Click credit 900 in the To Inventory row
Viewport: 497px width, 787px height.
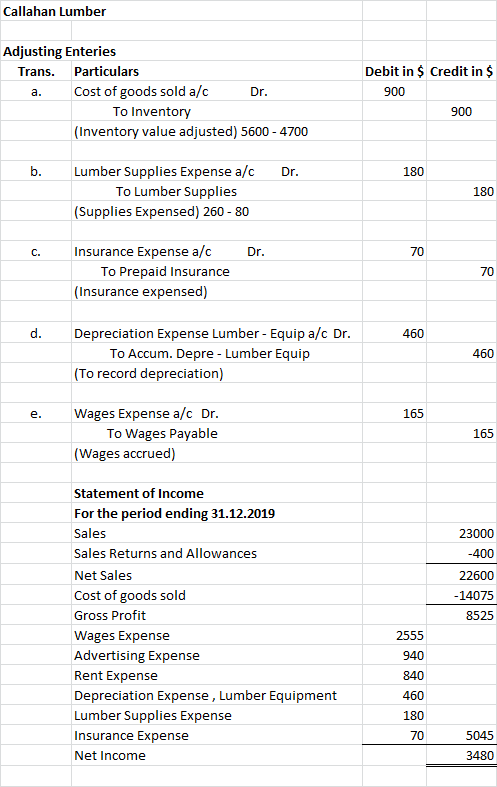coord(461,112)
